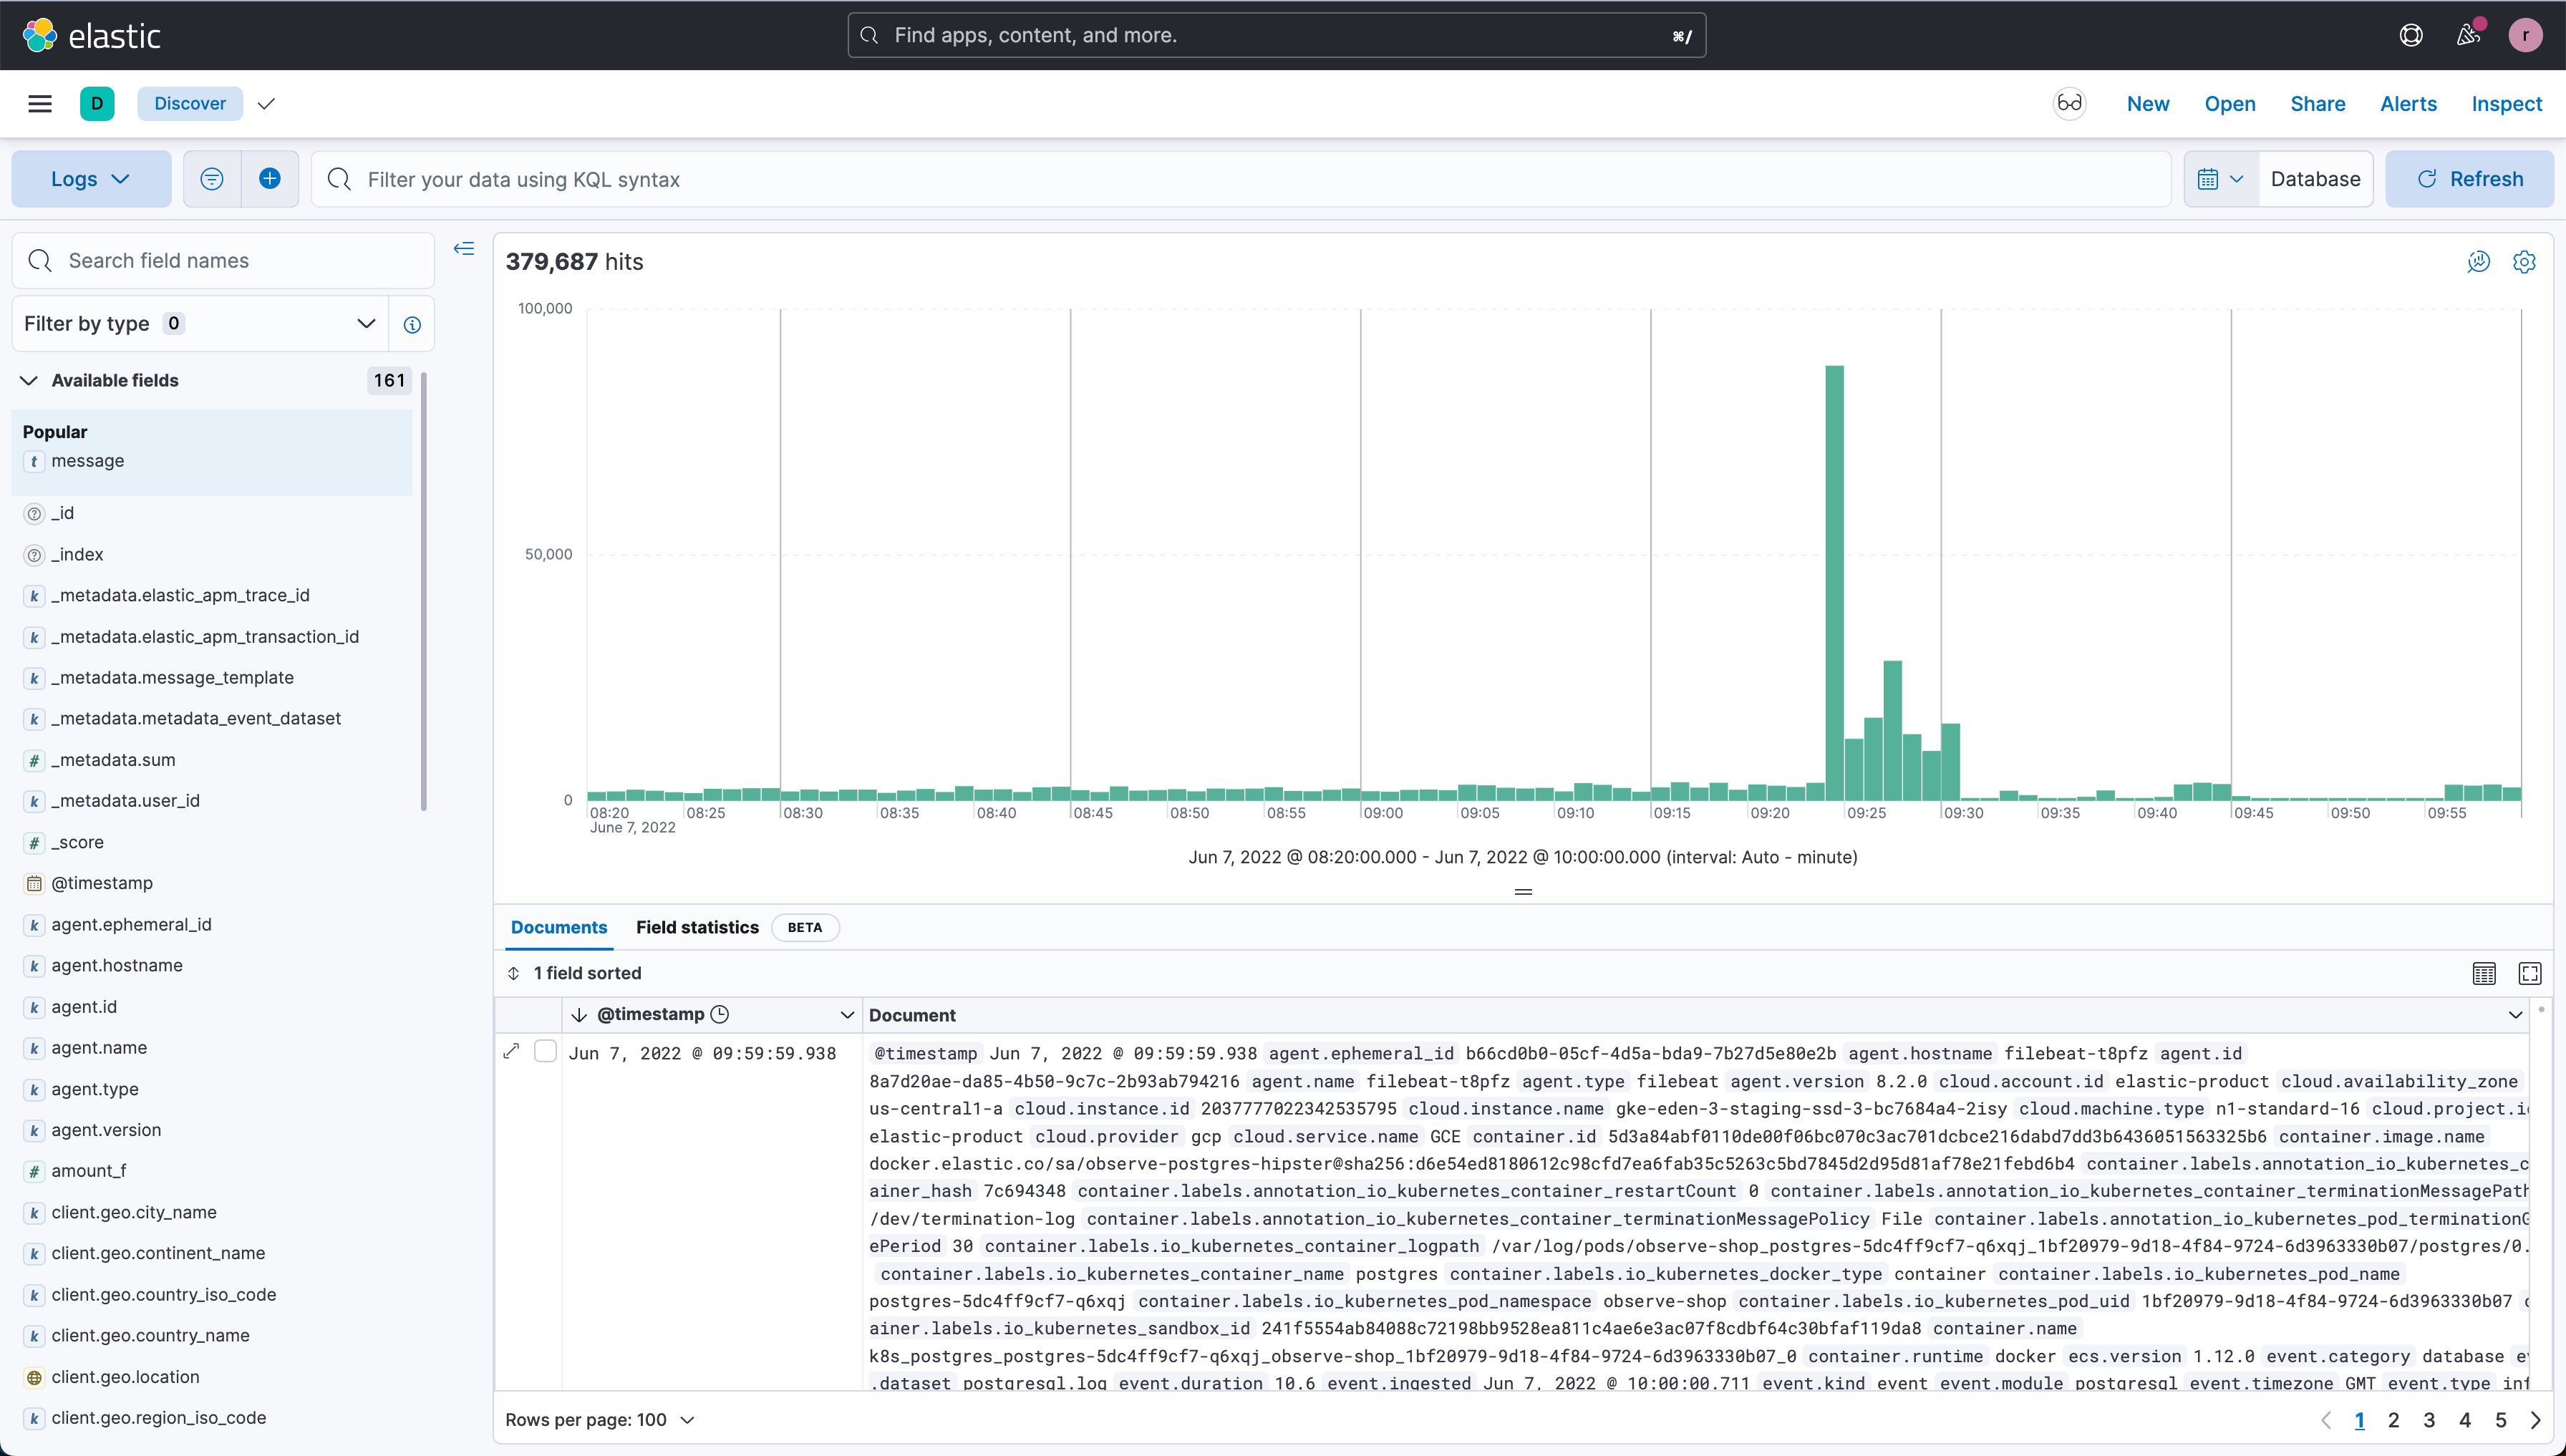This screenshot has width=2566, height=1456.
Task: Click the edit visualization icon
Action: [x=2478, y=262]
